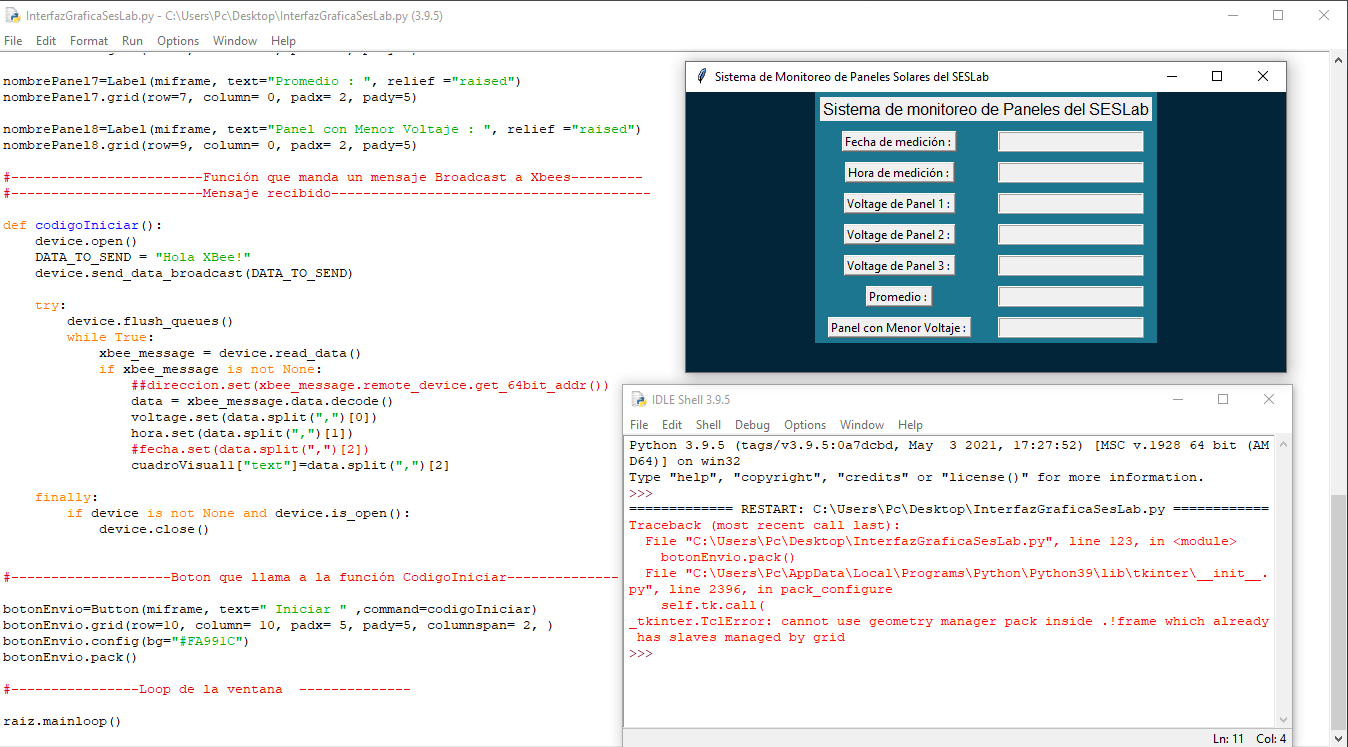This screenshot has height=747, width=1348.
Task: Open the Format menu in the editor
Action: click(89, 41)
